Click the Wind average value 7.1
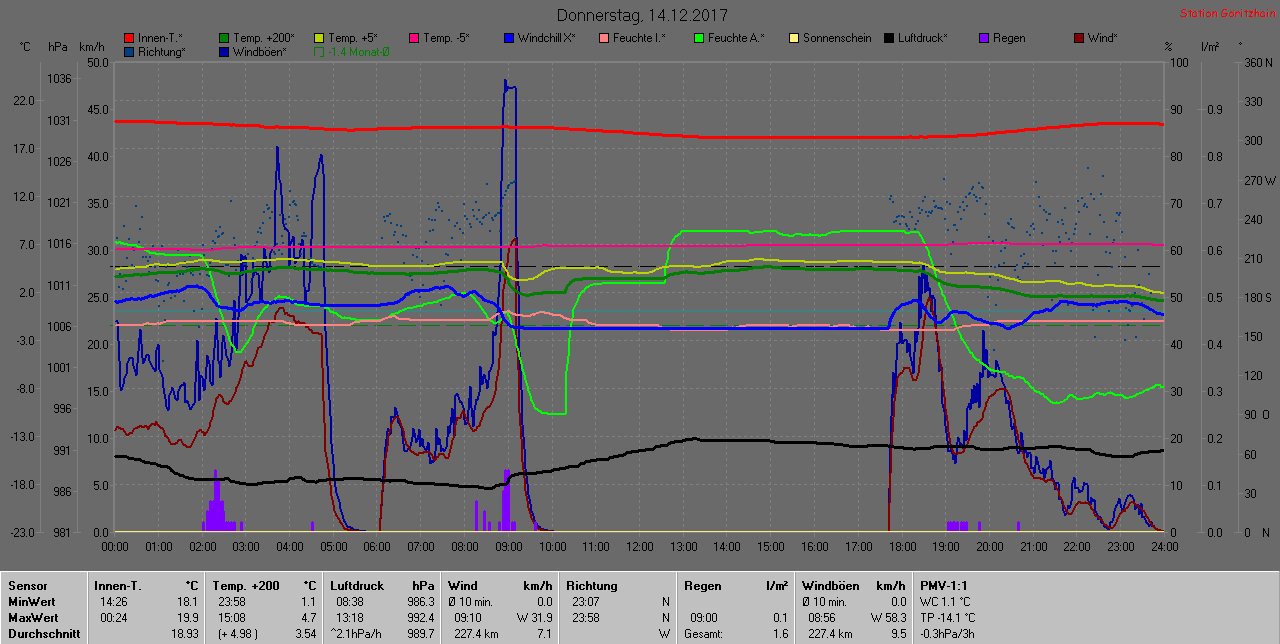Viewport: 1280px width, 644px height. (x=543, y=634)
